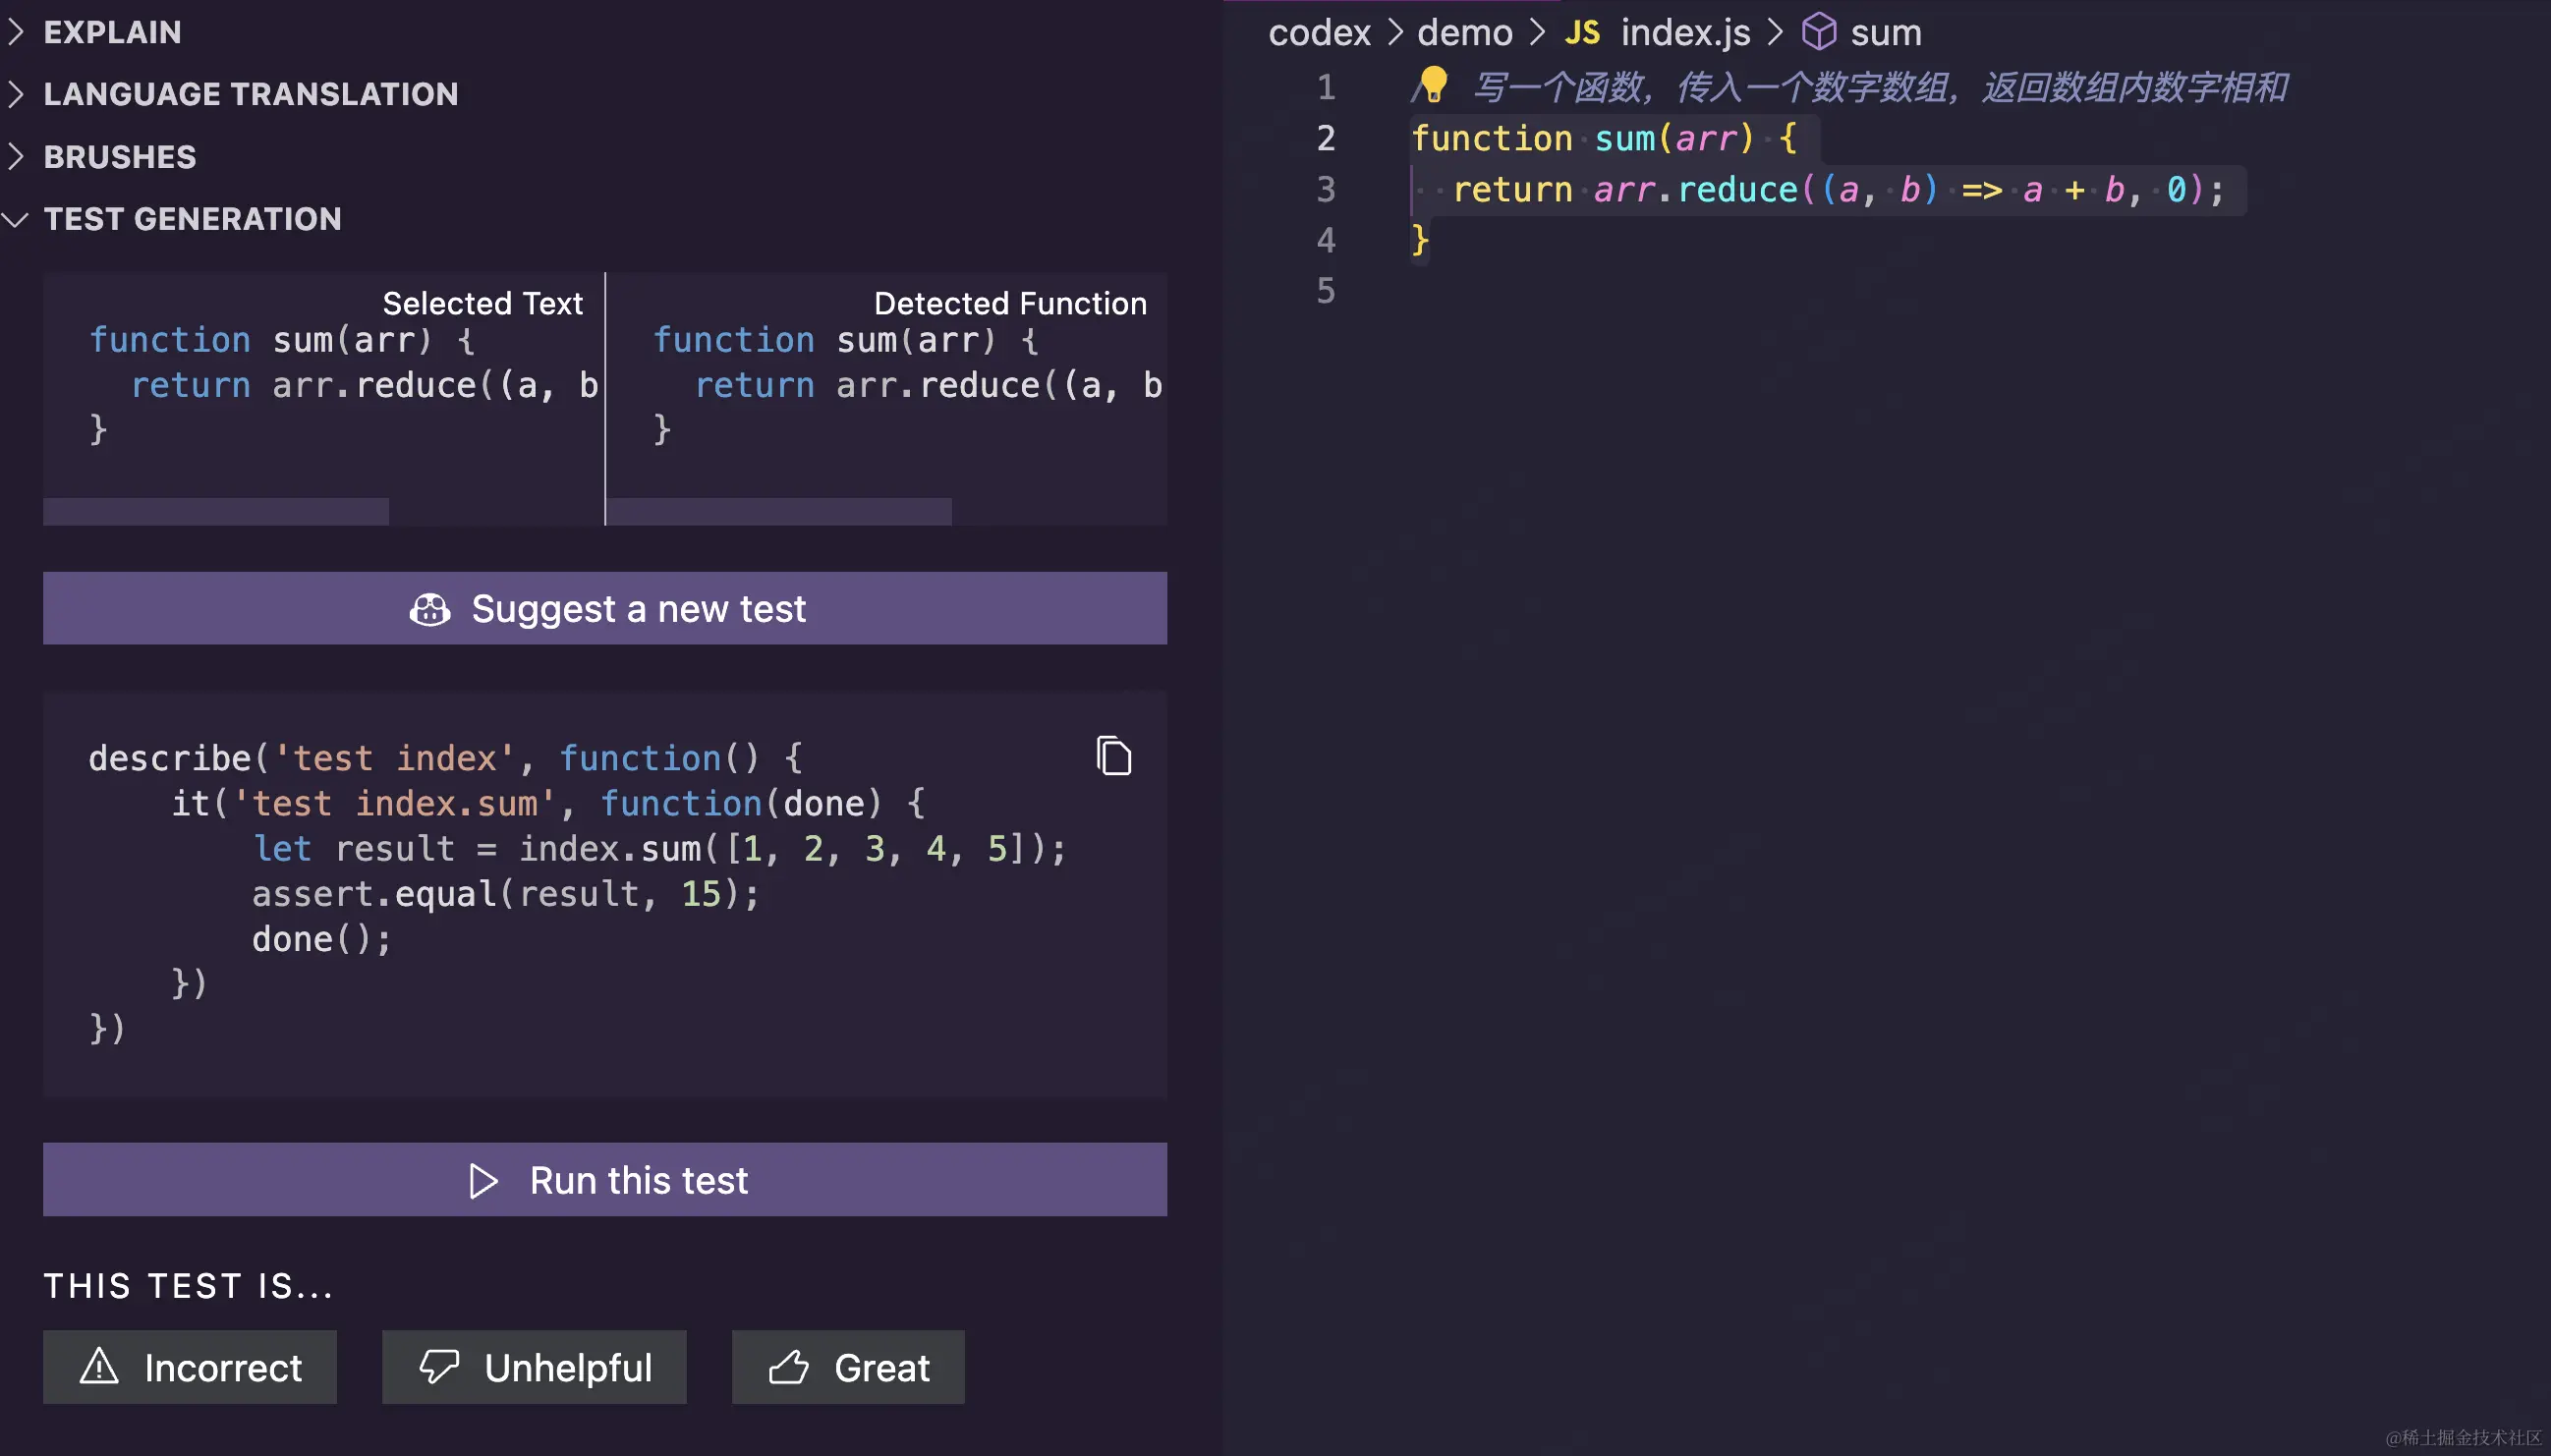
Task: Click the sum symbol cube icon in breadcrumb
Action: pyautogui.click(x=1818, y=32)
